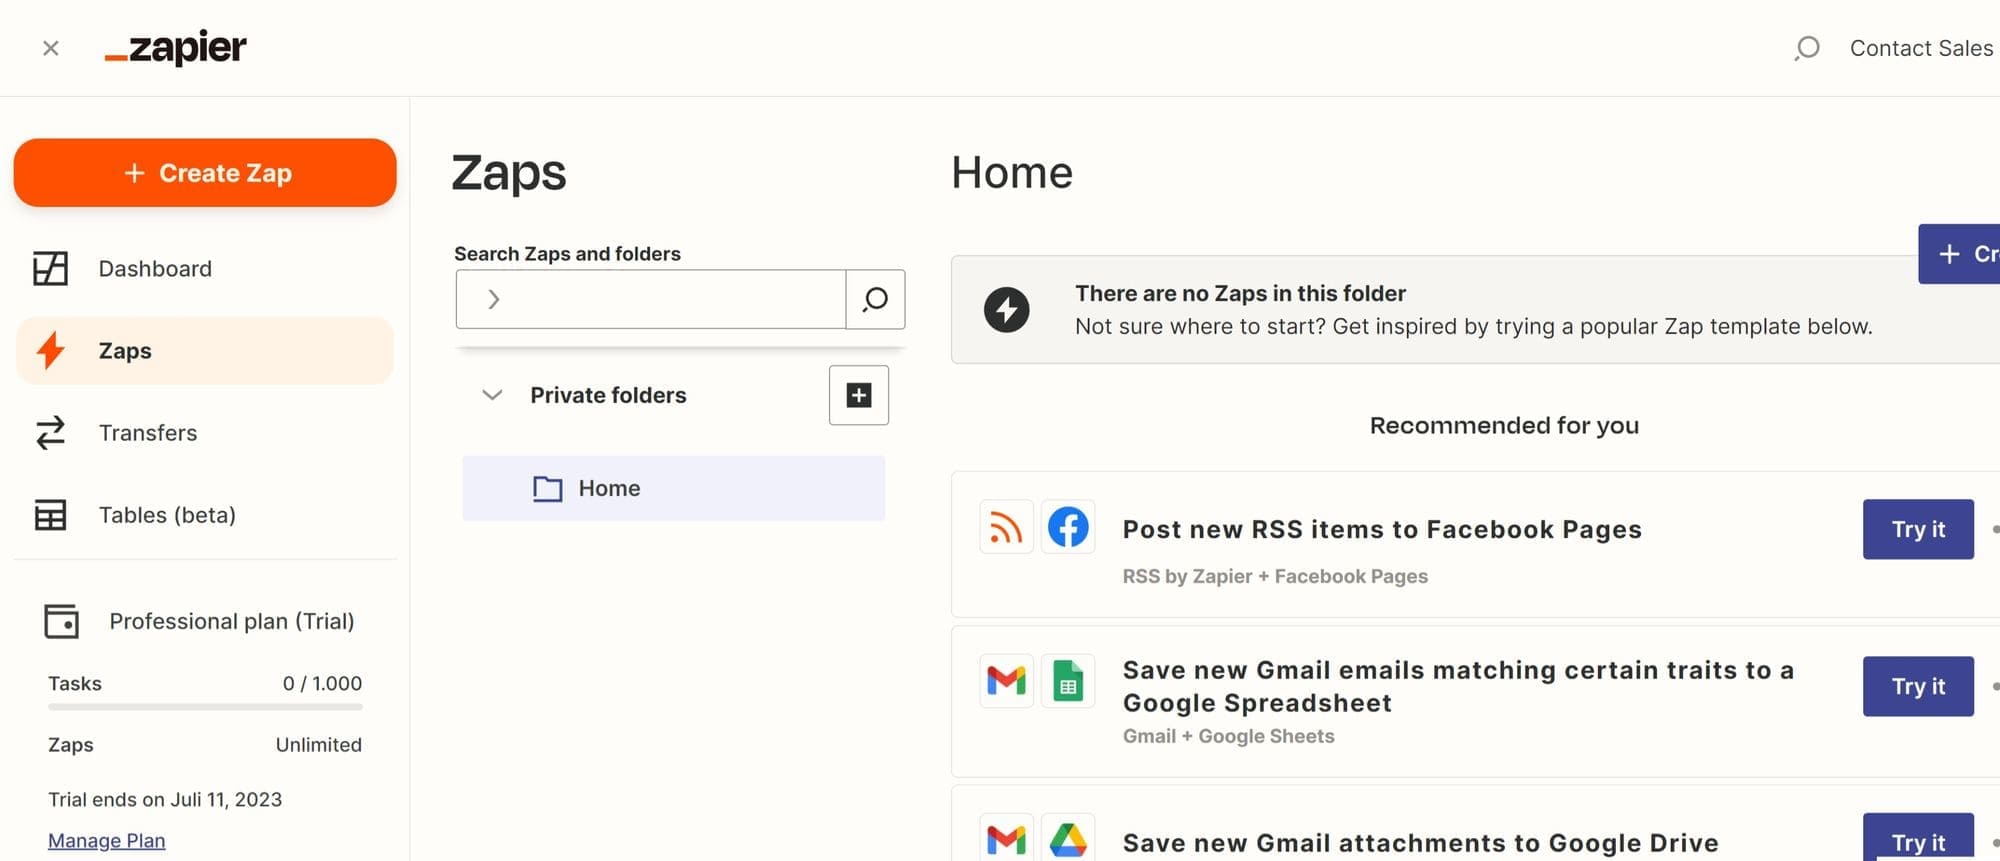Select the Zaps sidebar item

205,351
